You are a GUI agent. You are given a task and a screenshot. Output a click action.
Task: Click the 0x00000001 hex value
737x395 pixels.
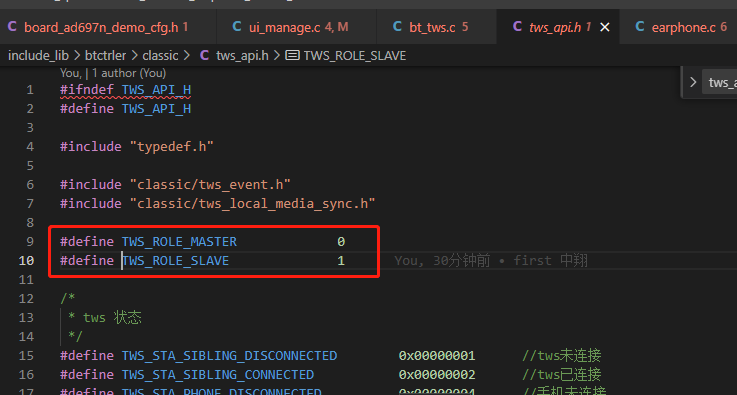pyautogui.click(x=437, y=356)
